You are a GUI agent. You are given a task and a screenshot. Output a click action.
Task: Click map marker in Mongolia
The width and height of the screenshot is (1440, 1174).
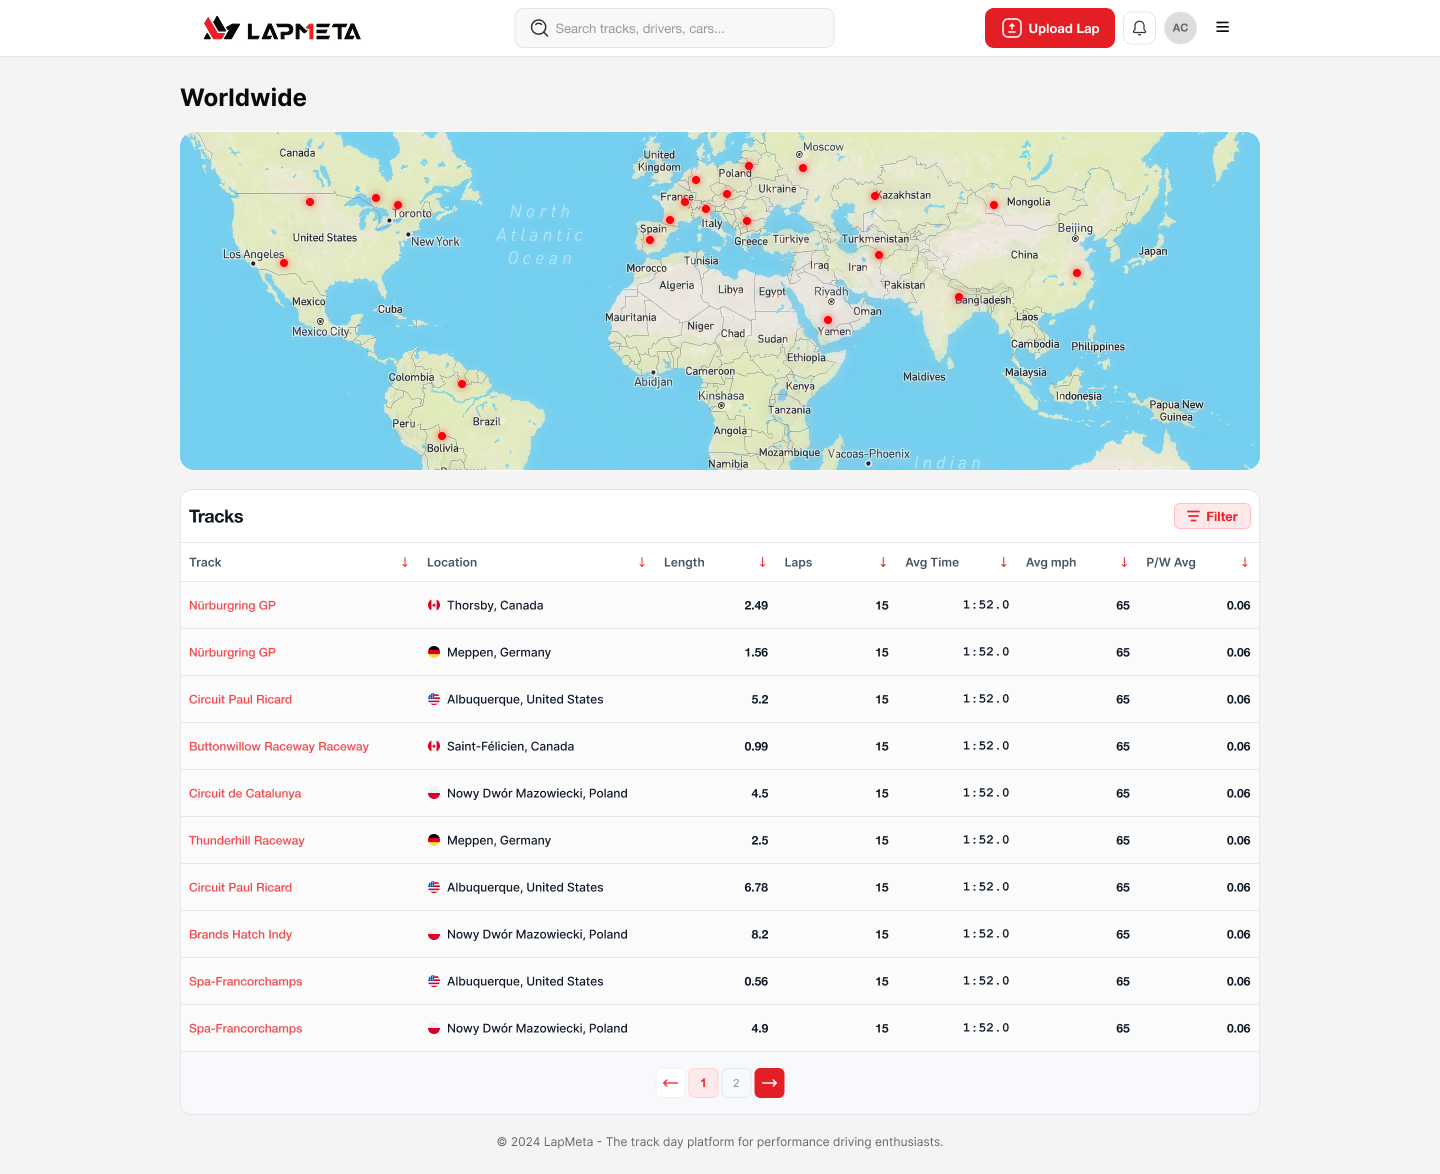click(x=994, y=205)
